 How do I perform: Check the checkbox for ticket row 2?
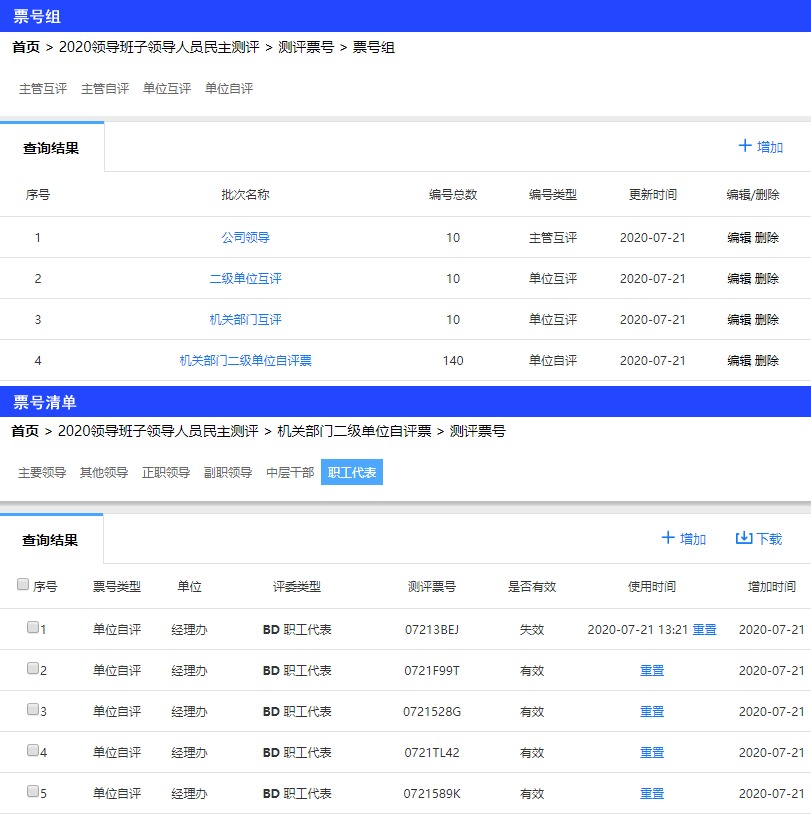pos(33,668)
